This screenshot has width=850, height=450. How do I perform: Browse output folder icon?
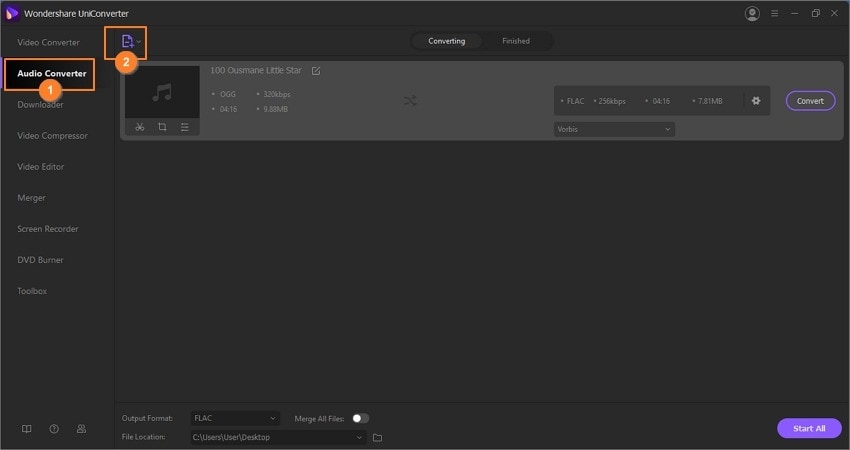pyautogui.click(x=378, y=438)
